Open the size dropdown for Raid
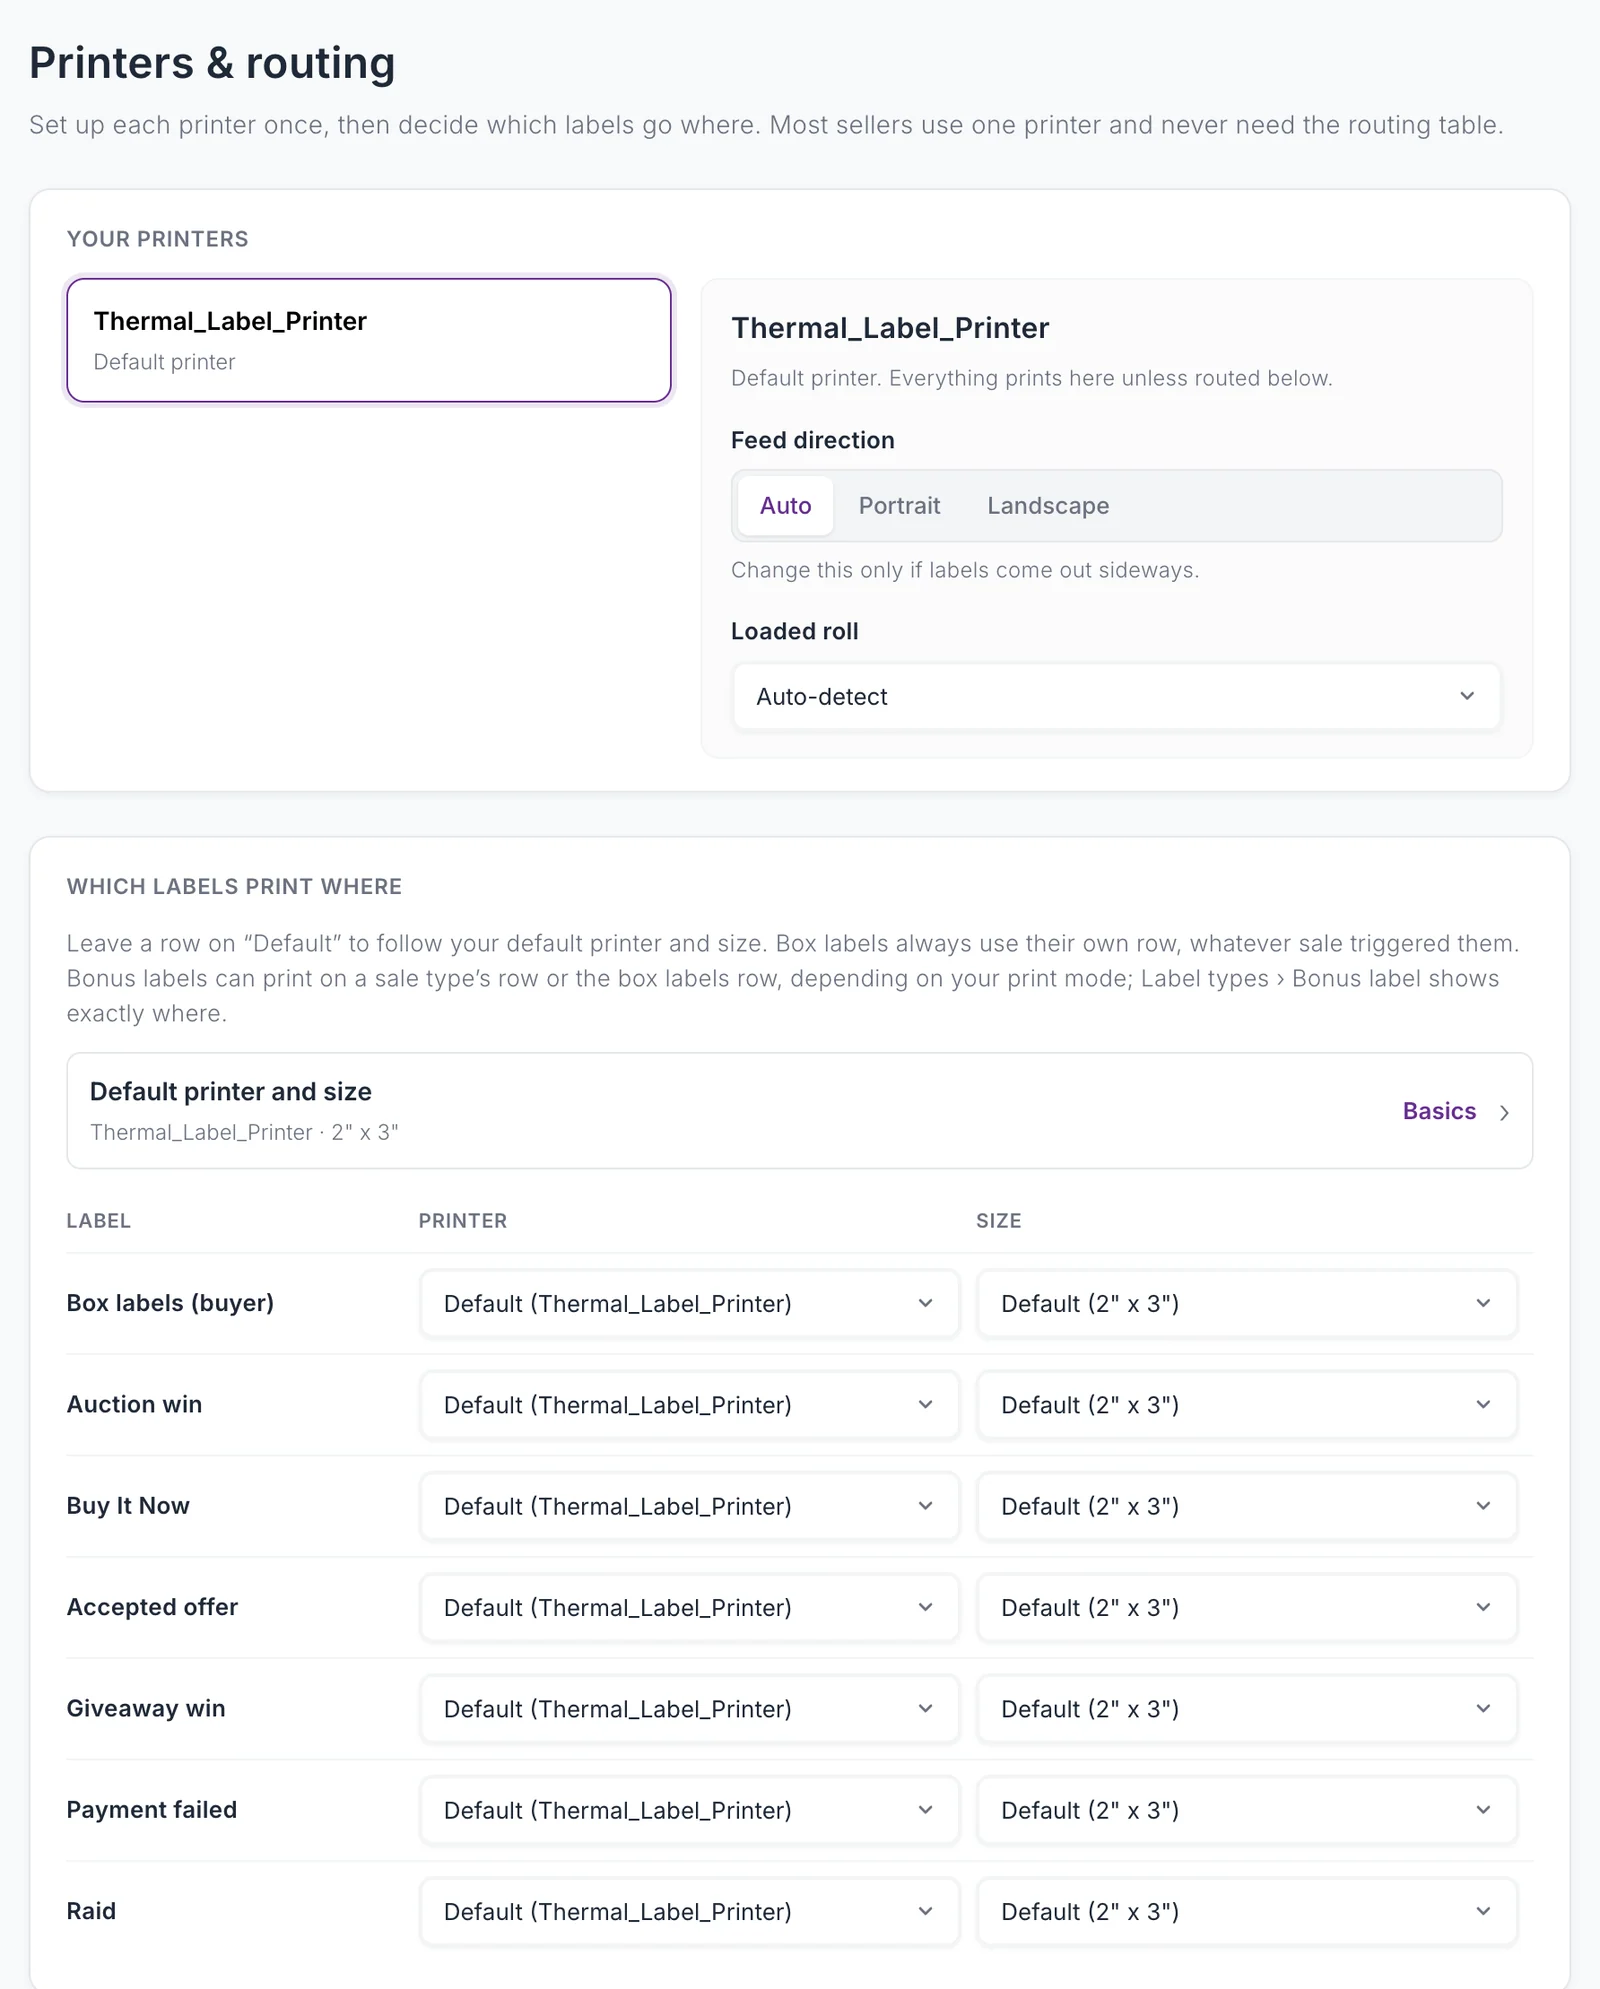The height and width of the screenshot is (1989, 1600). (1247, 1912)
